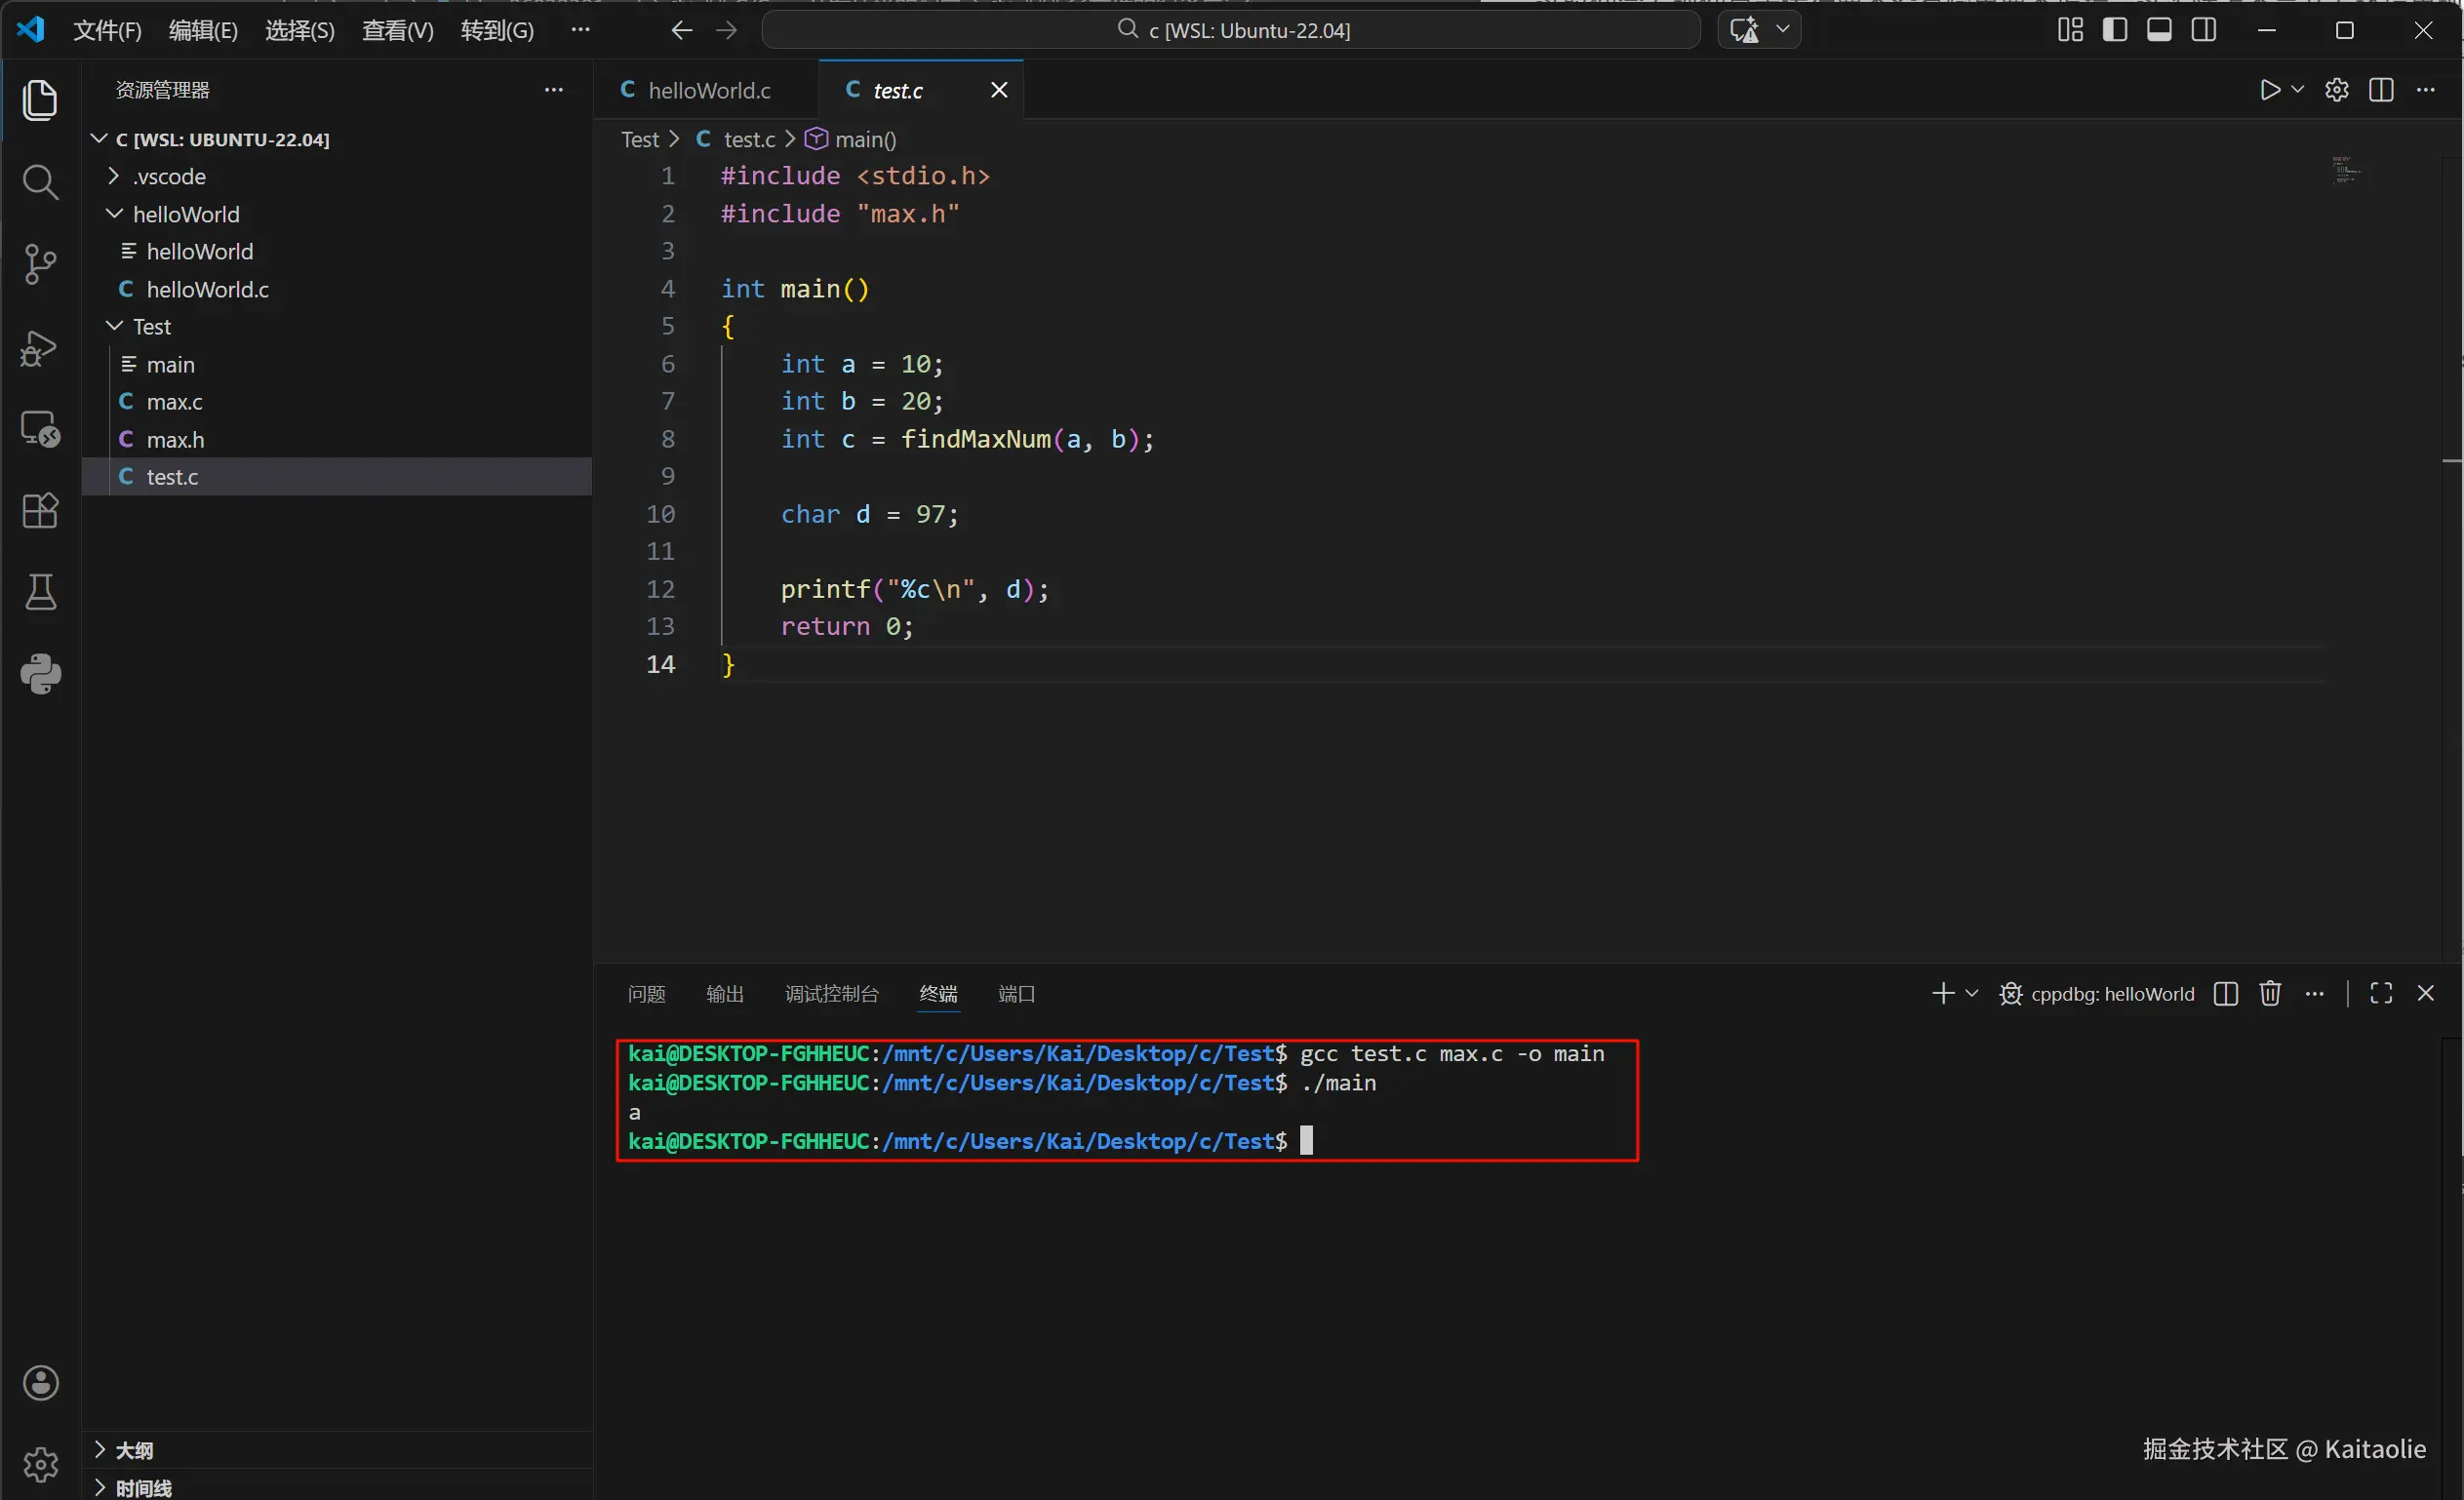Open the Run and Debug view
The image size is (2464, 1500).
40,347
